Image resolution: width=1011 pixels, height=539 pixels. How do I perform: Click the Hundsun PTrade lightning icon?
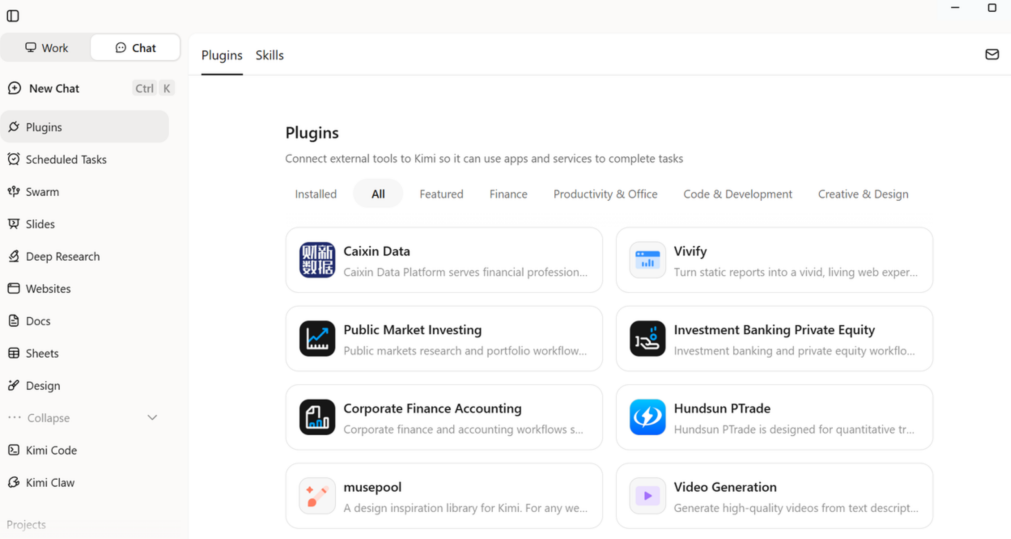click(x=647, y=417)
